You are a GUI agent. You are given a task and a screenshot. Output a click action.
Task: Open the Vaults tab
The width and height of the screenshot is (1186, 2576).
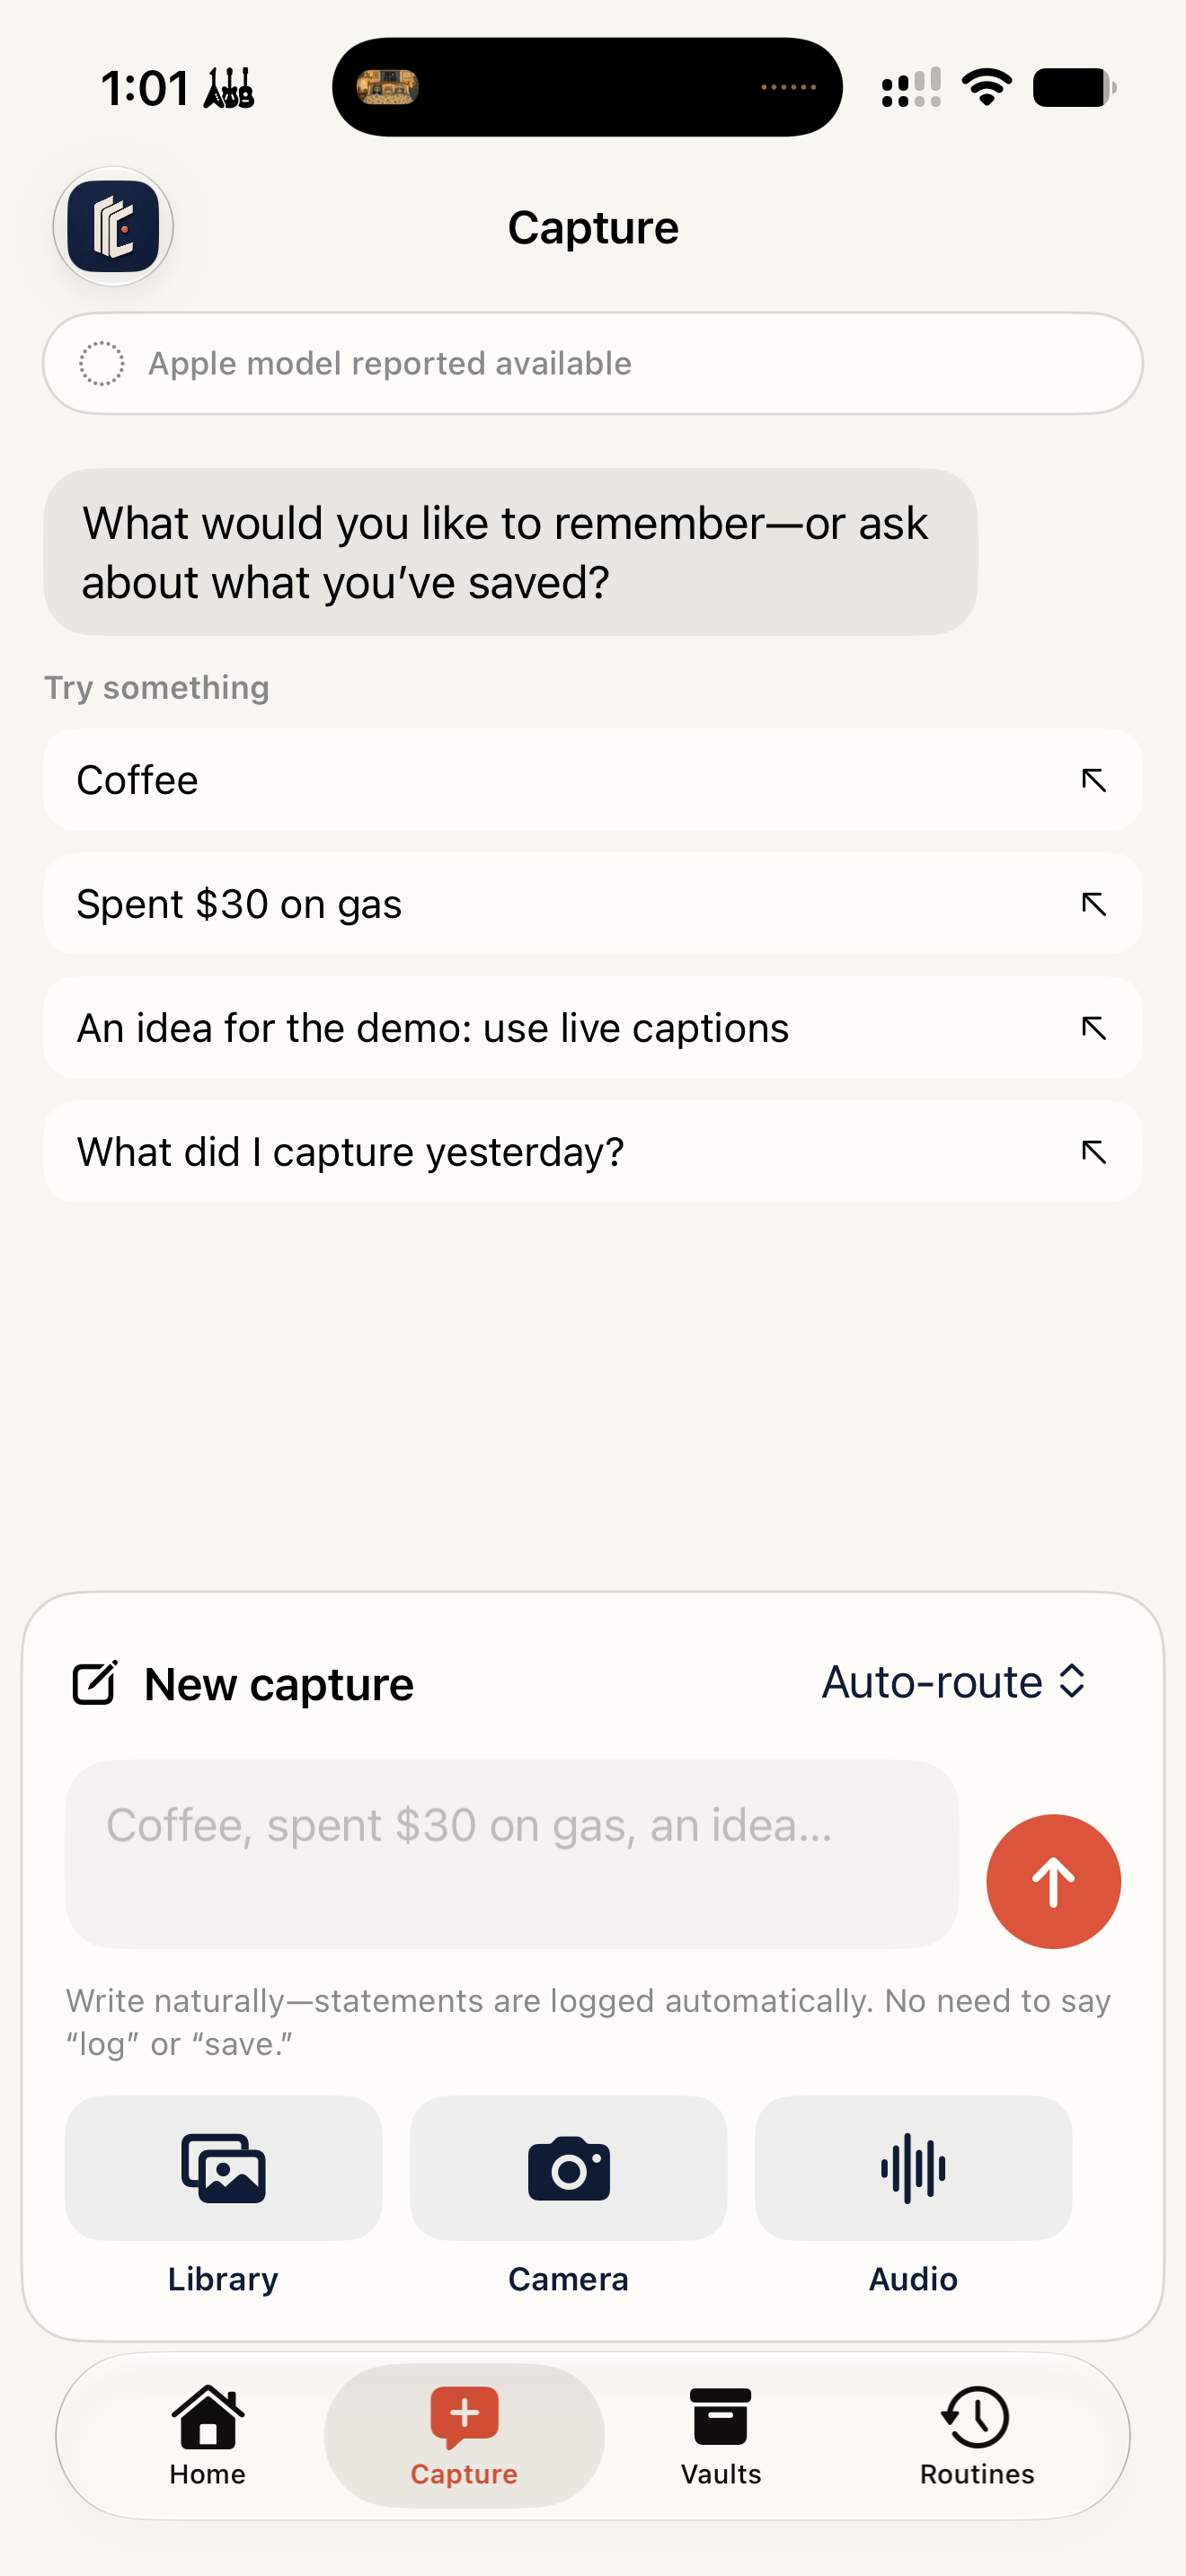pyautogui.click(x=721, y=2435)
